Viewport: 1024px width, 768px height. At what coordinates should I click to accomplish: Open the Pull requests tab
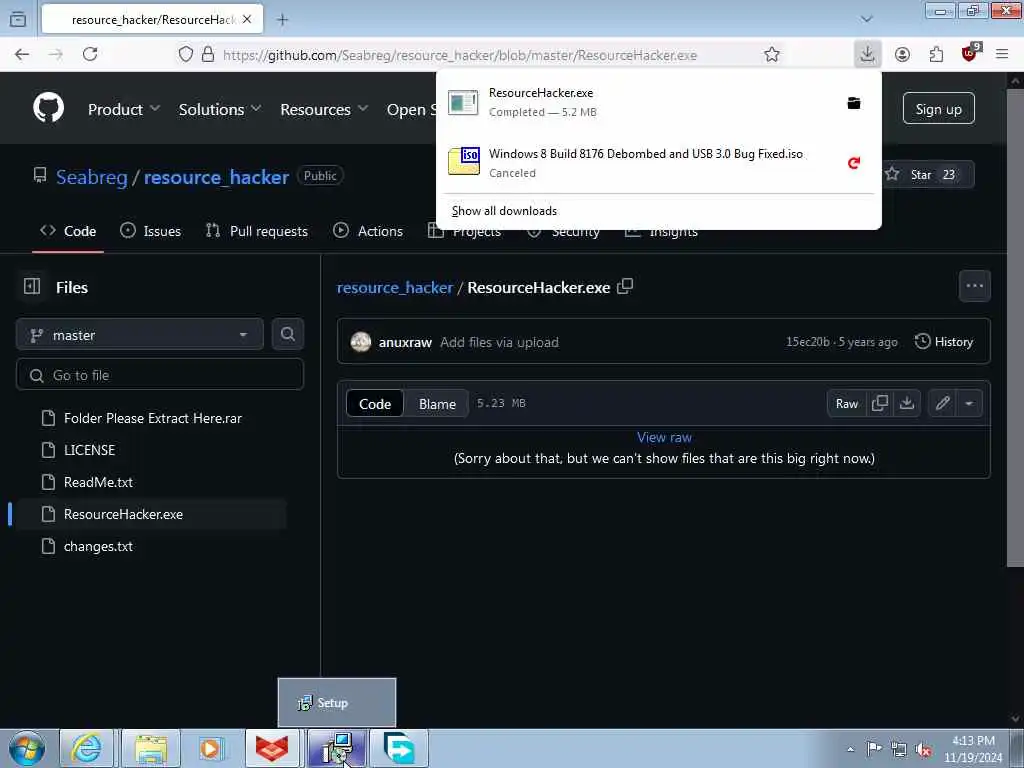257,231
